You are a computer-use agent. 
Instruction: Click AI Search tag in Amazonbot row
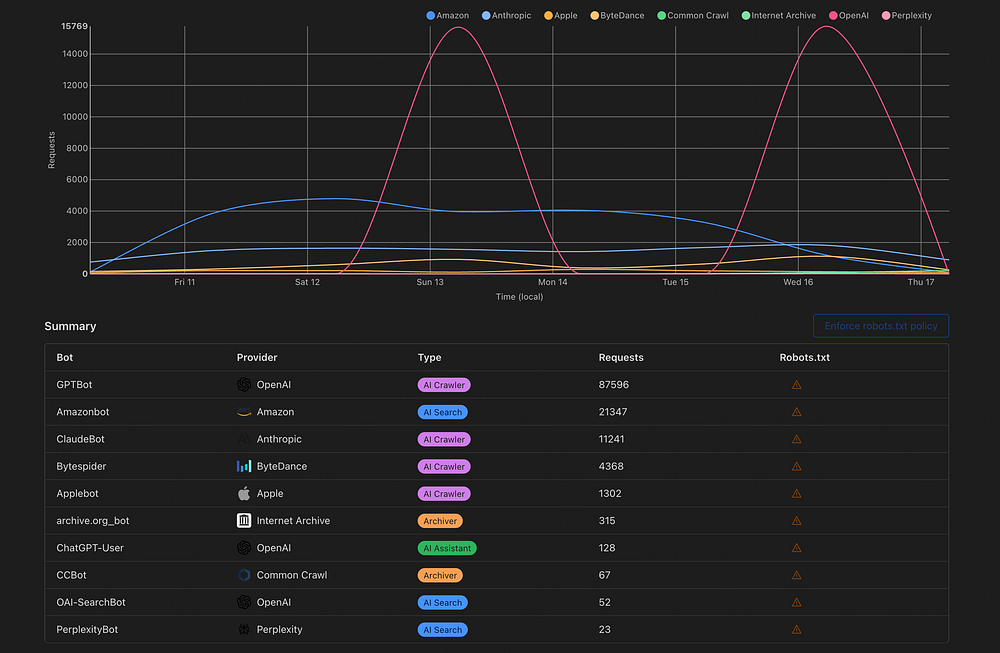click(443, 413)
